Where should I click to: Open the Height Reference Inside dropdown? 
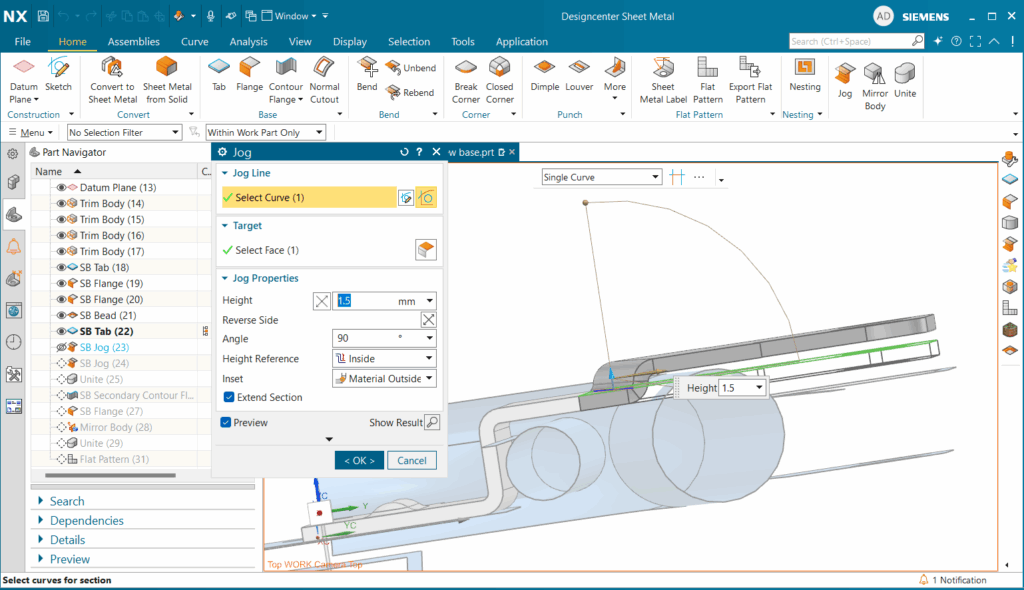click(384, 359)
